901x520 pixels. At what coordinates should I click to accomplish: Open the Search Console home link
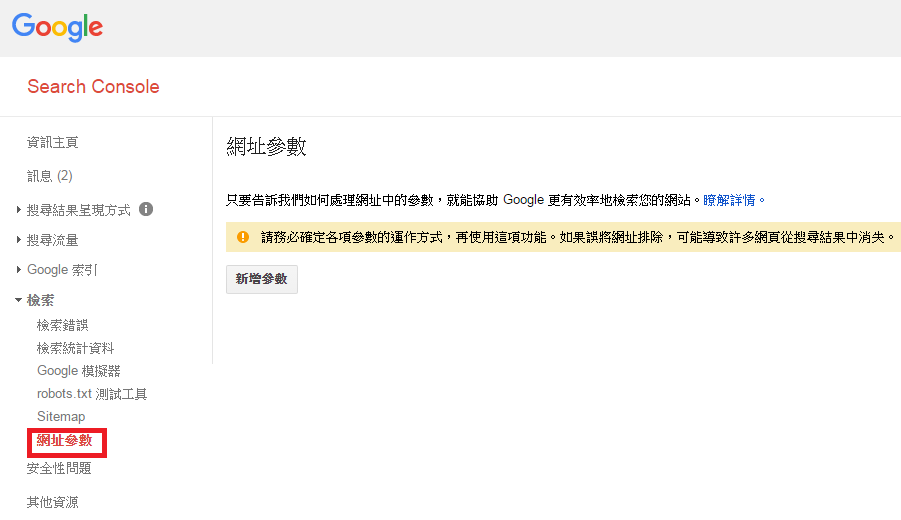93,86
